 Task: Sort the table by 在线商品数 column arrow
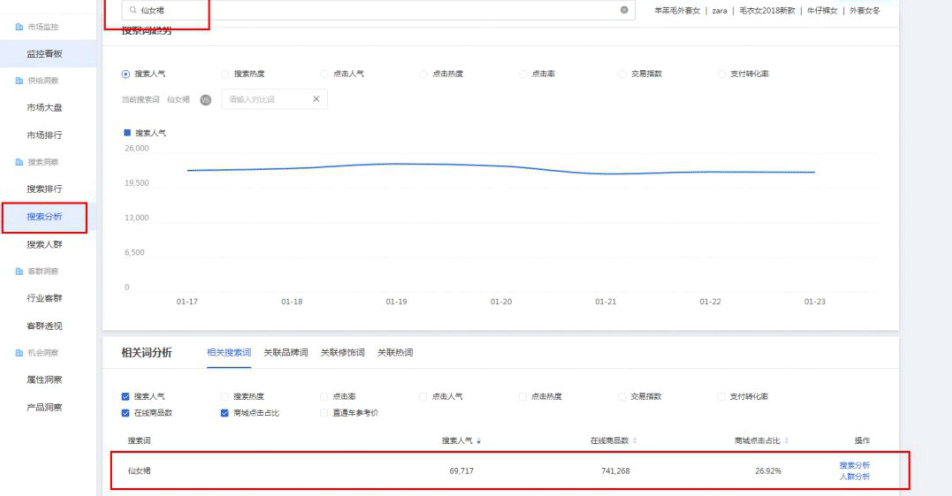coord(634,441)
